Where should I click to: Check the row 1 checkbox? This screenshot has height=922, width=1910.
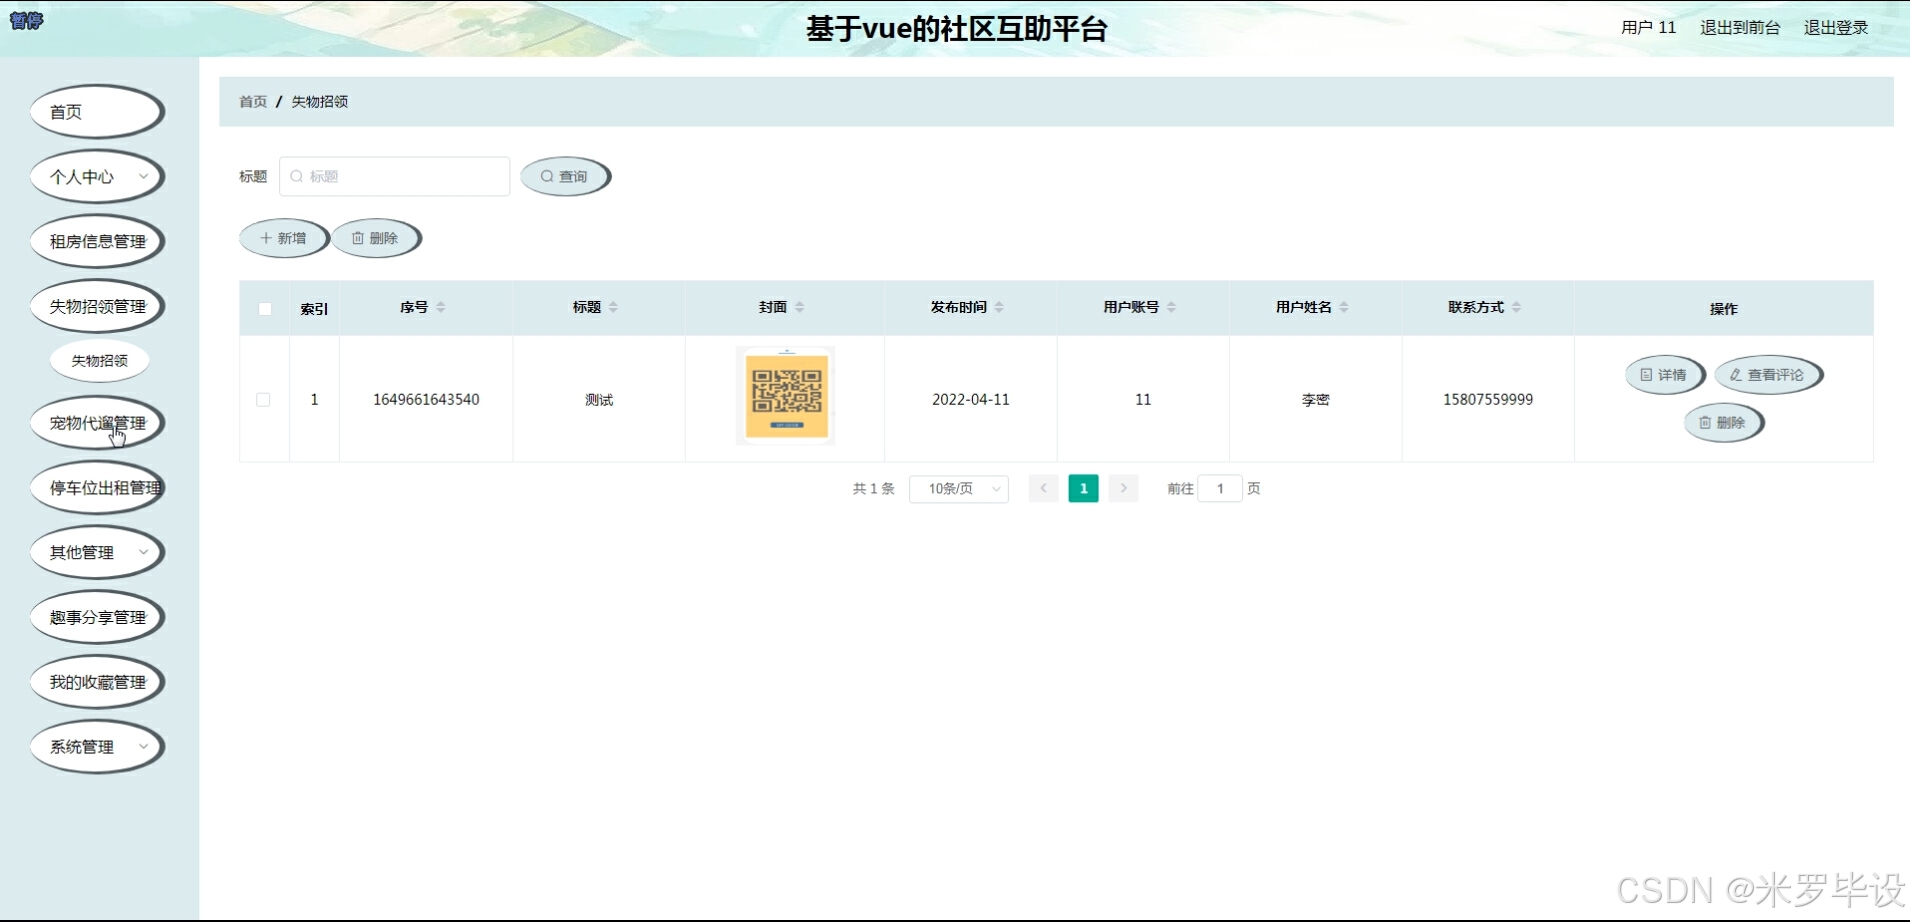pyautogui.click(x=263, y=399)
